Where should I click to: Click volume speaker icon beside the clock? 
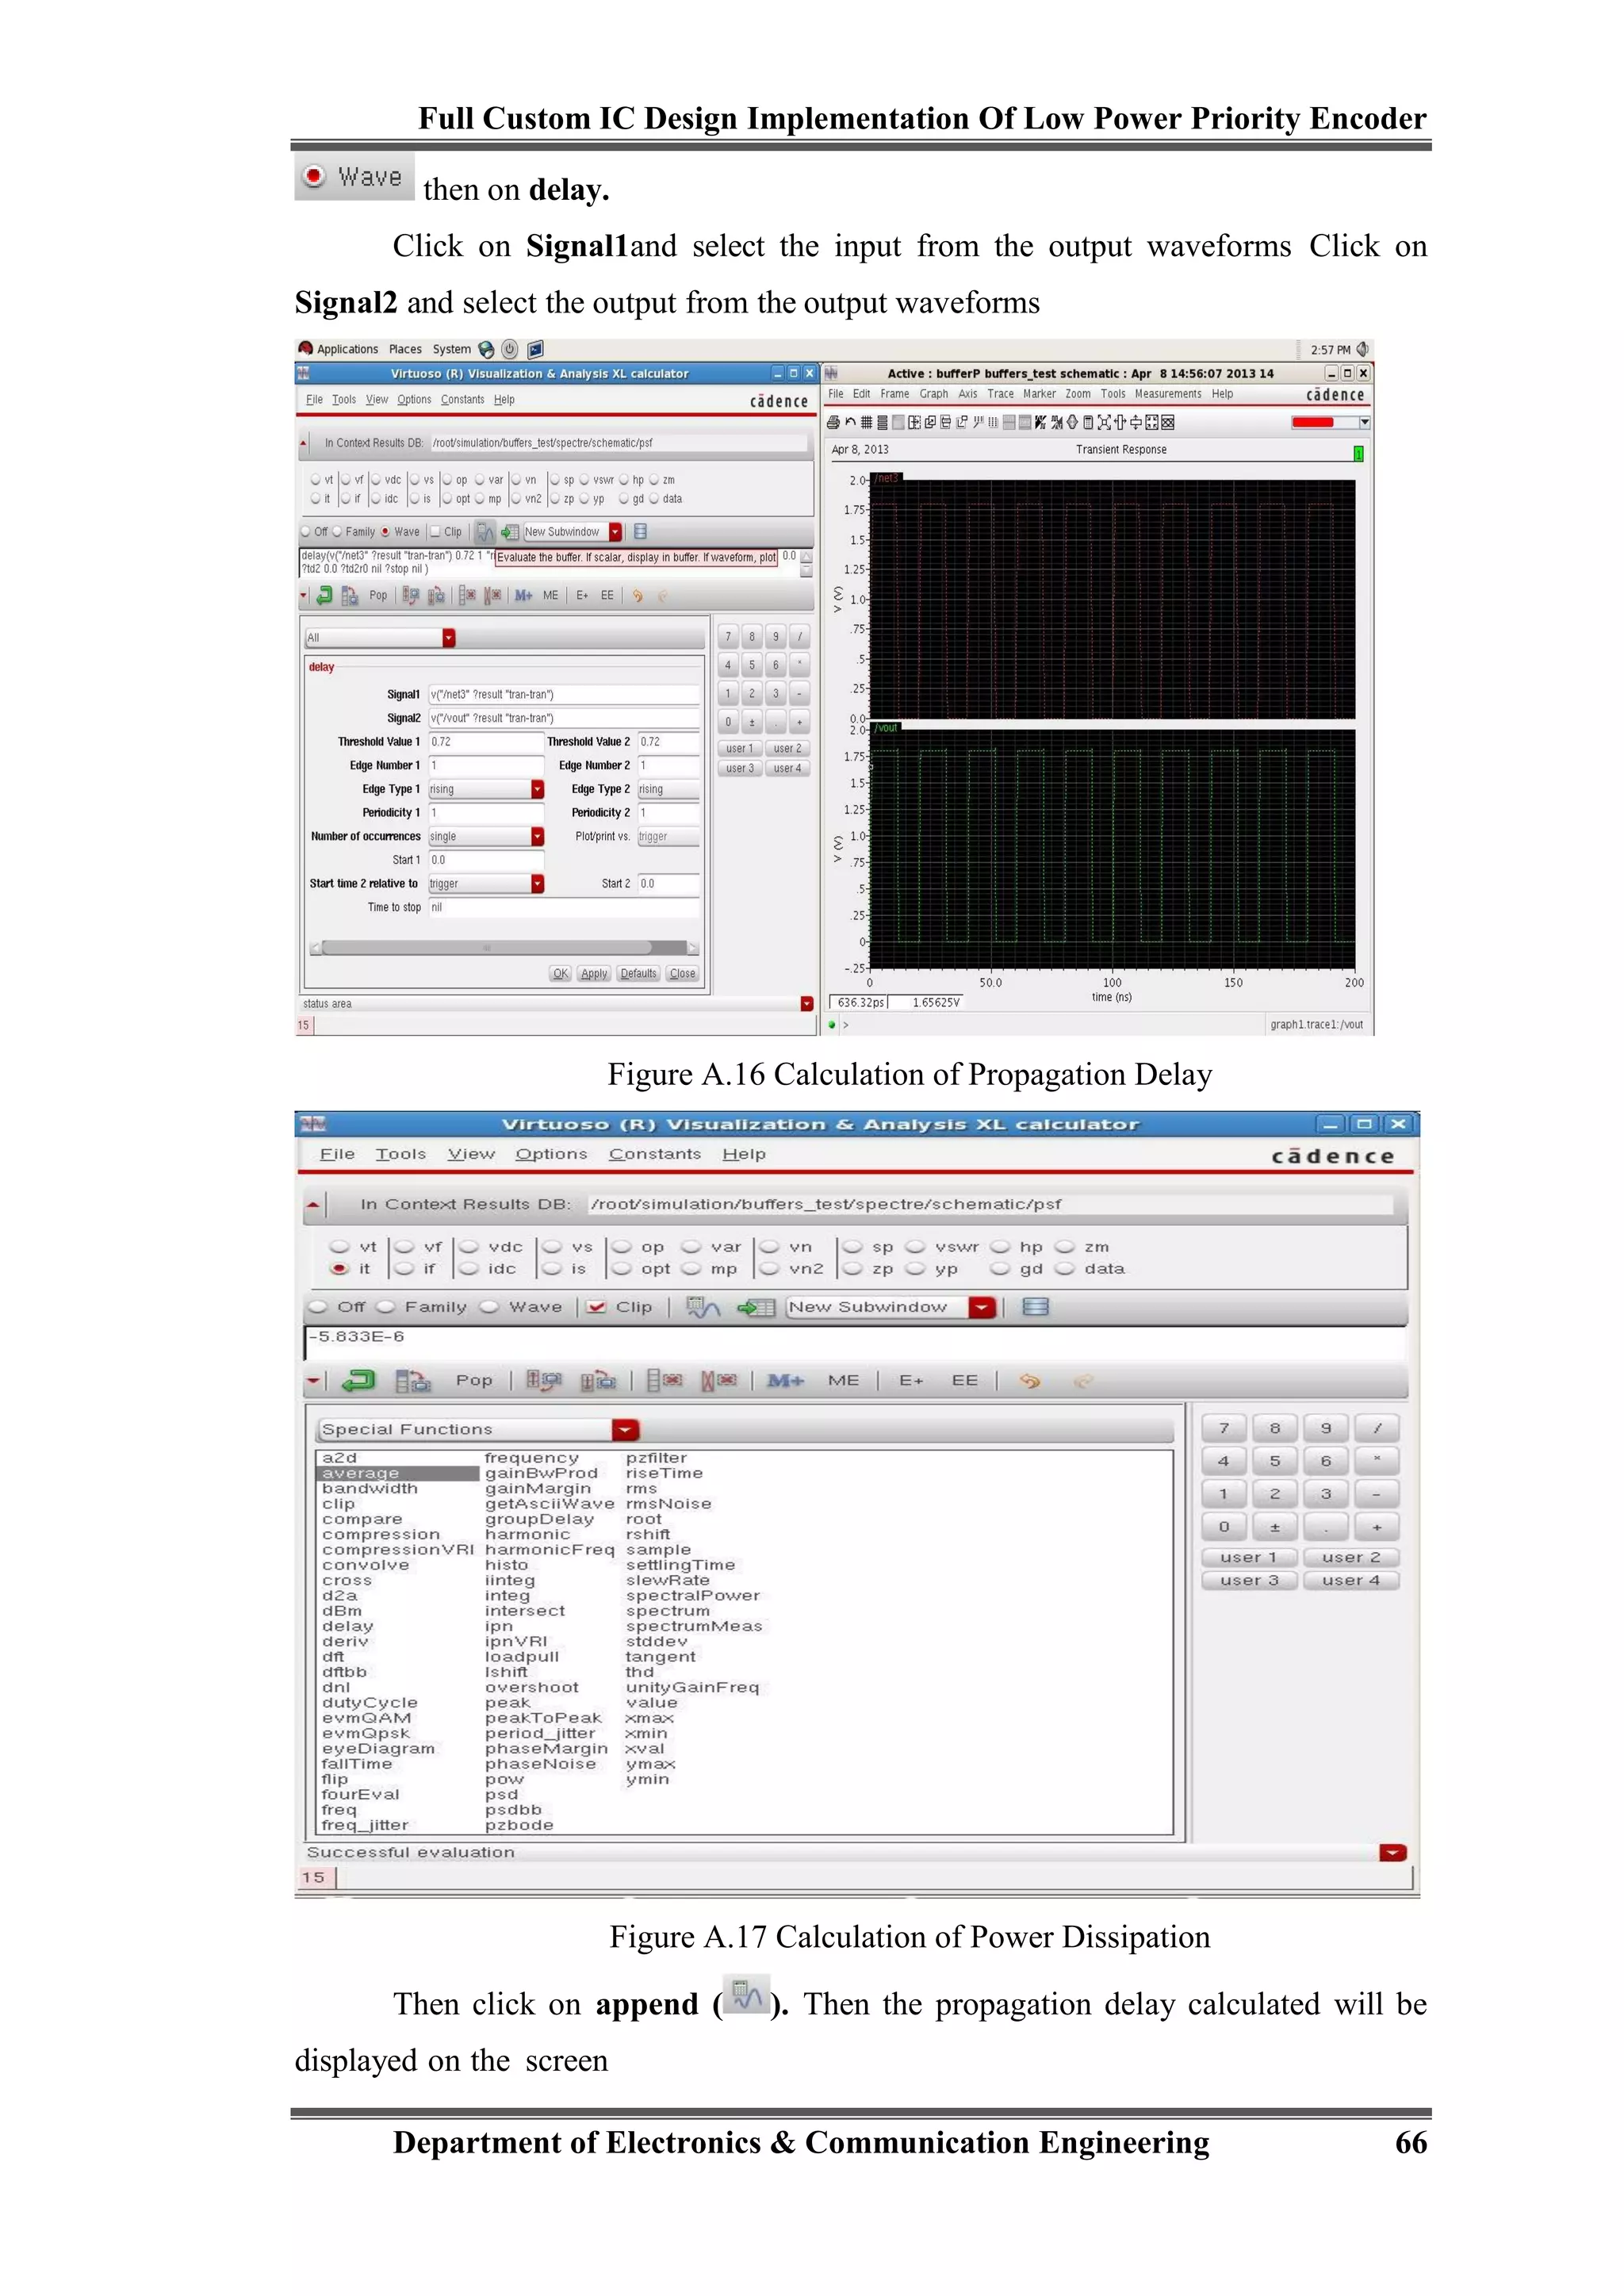point(1362,349)
